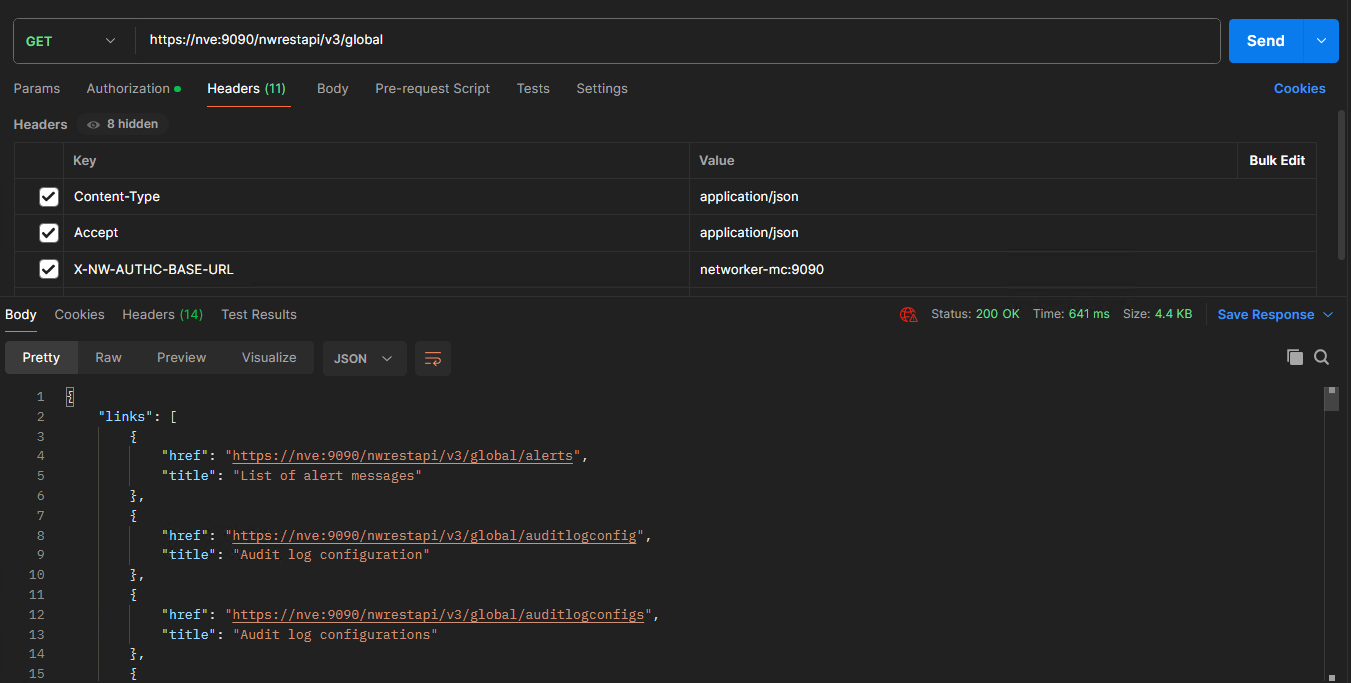Screen dimensions: 1351x683
Task: Show hidden headers via the eye icon
Action: click(x=94, y=124)
